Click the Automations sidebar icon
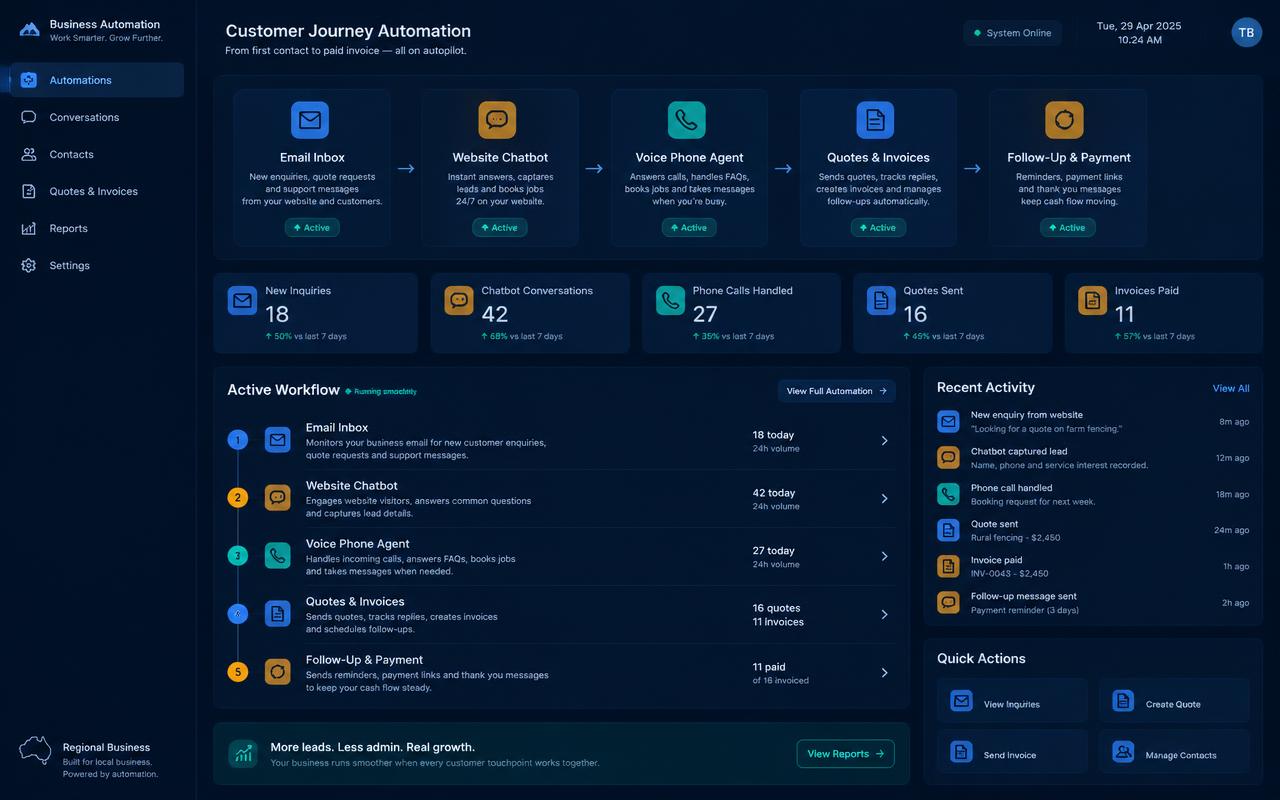1280x800 pixels. point(29,80)
